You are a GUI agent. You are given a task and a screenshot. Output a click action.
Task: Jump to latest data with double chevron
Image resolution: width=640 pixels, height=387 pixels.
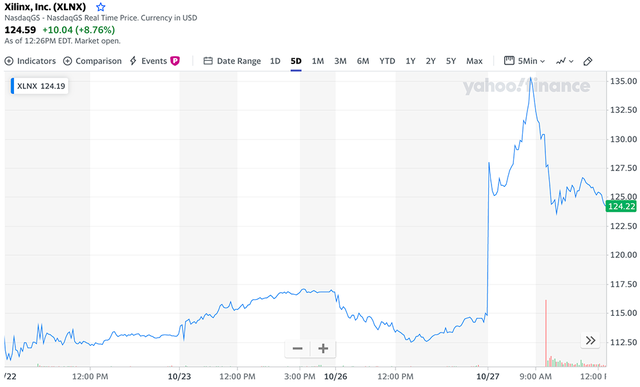pos(590,340)
